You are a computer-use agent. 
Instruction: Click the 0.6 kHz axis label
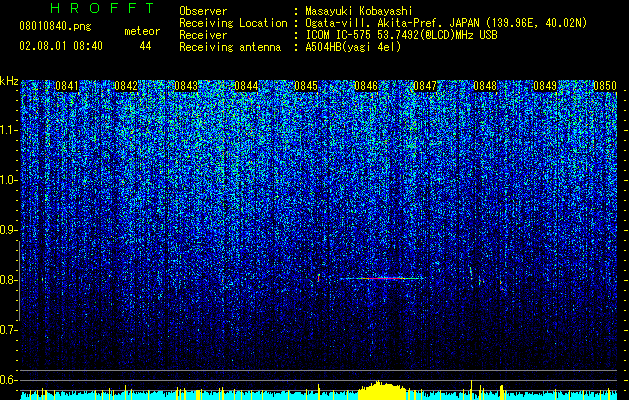pos(8,380)
